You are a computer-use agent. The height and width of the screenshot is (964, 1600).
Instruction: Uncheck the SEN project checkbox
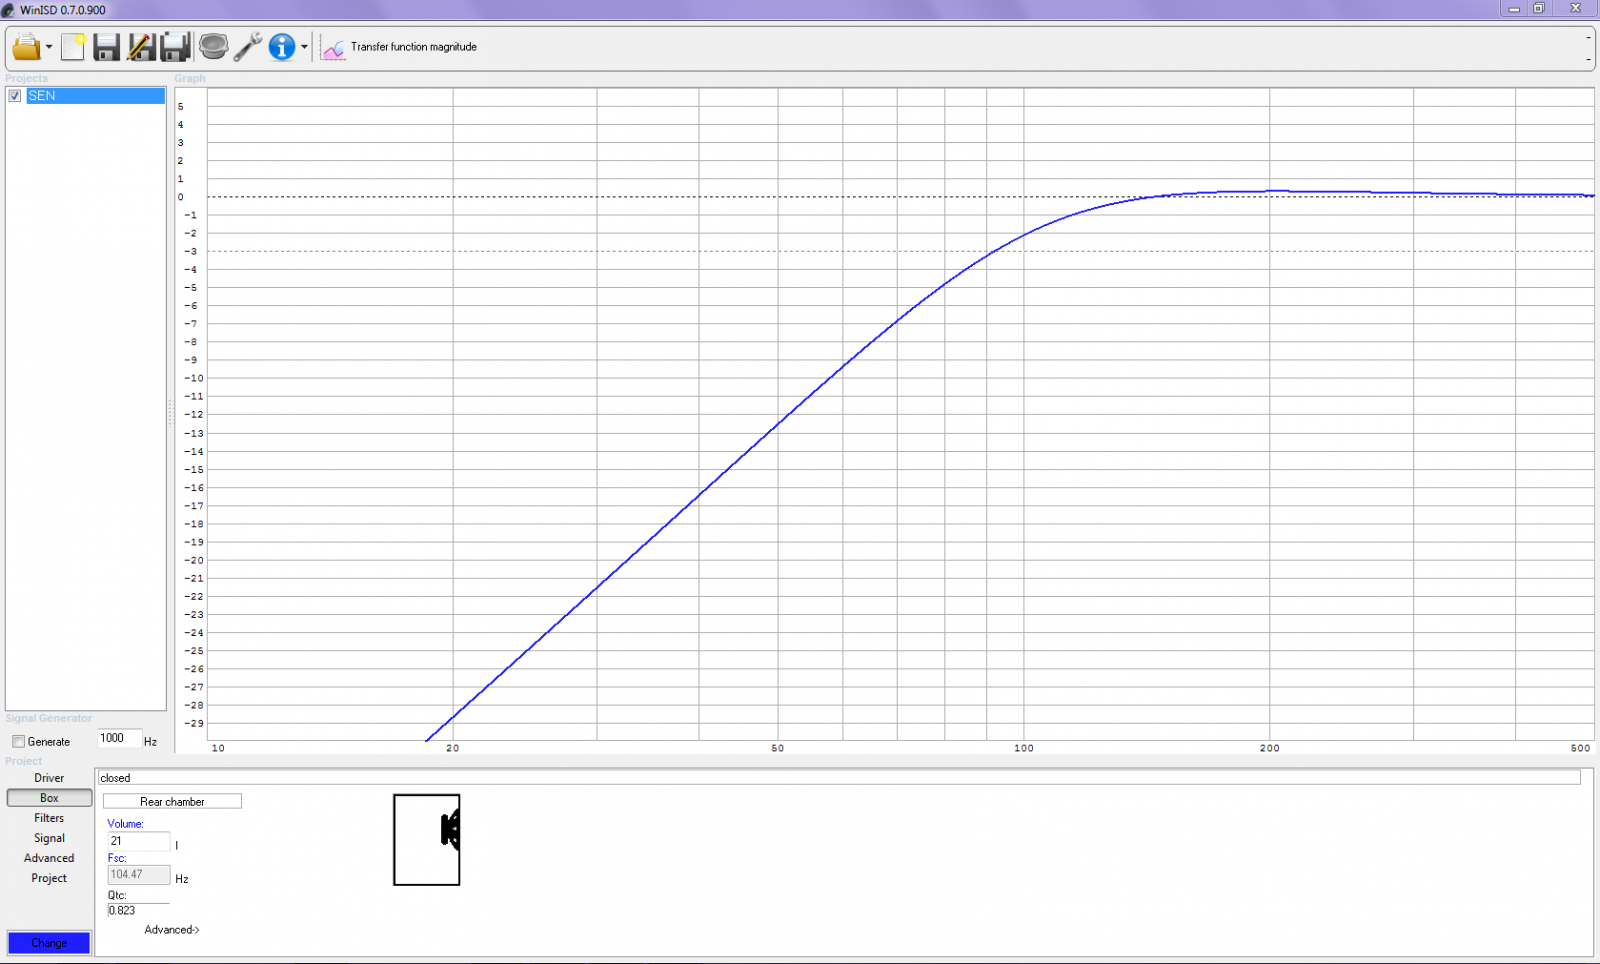(15, 96)
